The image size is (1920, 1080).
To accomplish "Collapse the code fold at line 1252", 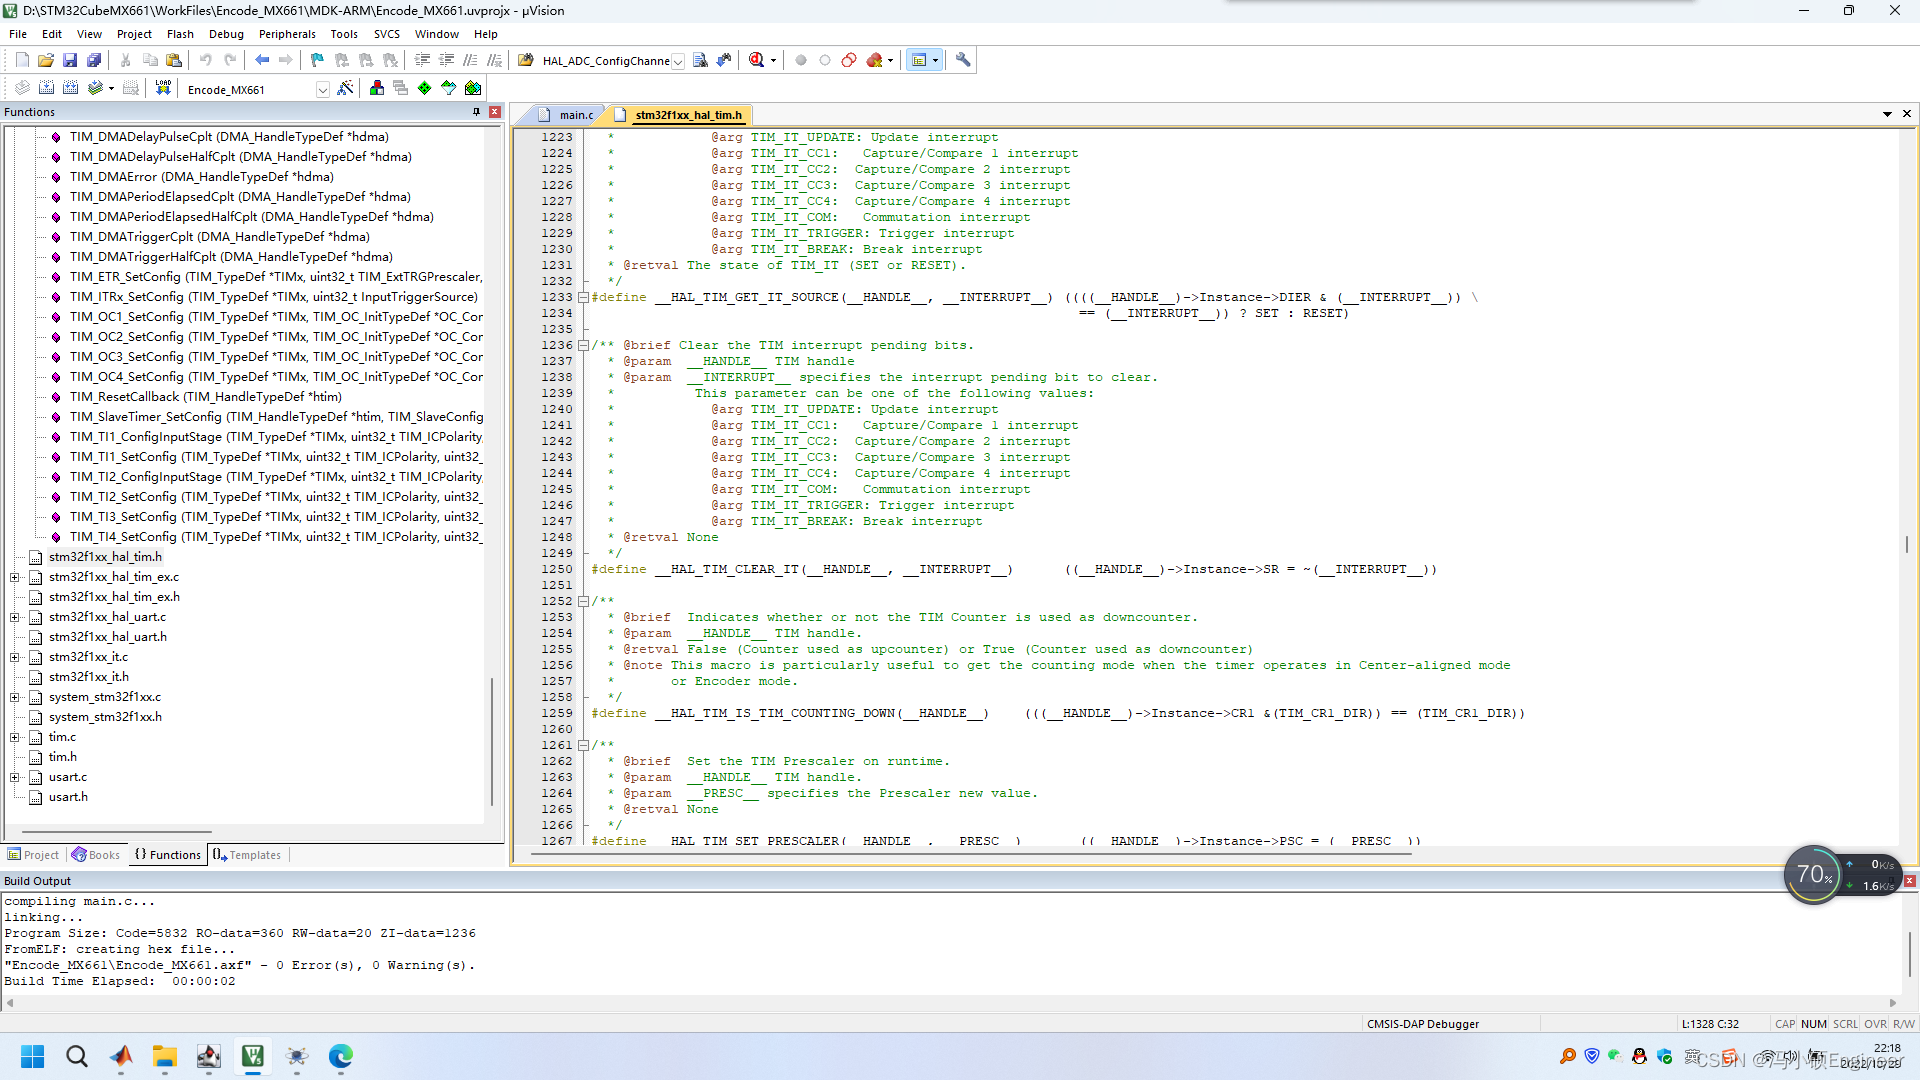I will [x=583, y=601].
